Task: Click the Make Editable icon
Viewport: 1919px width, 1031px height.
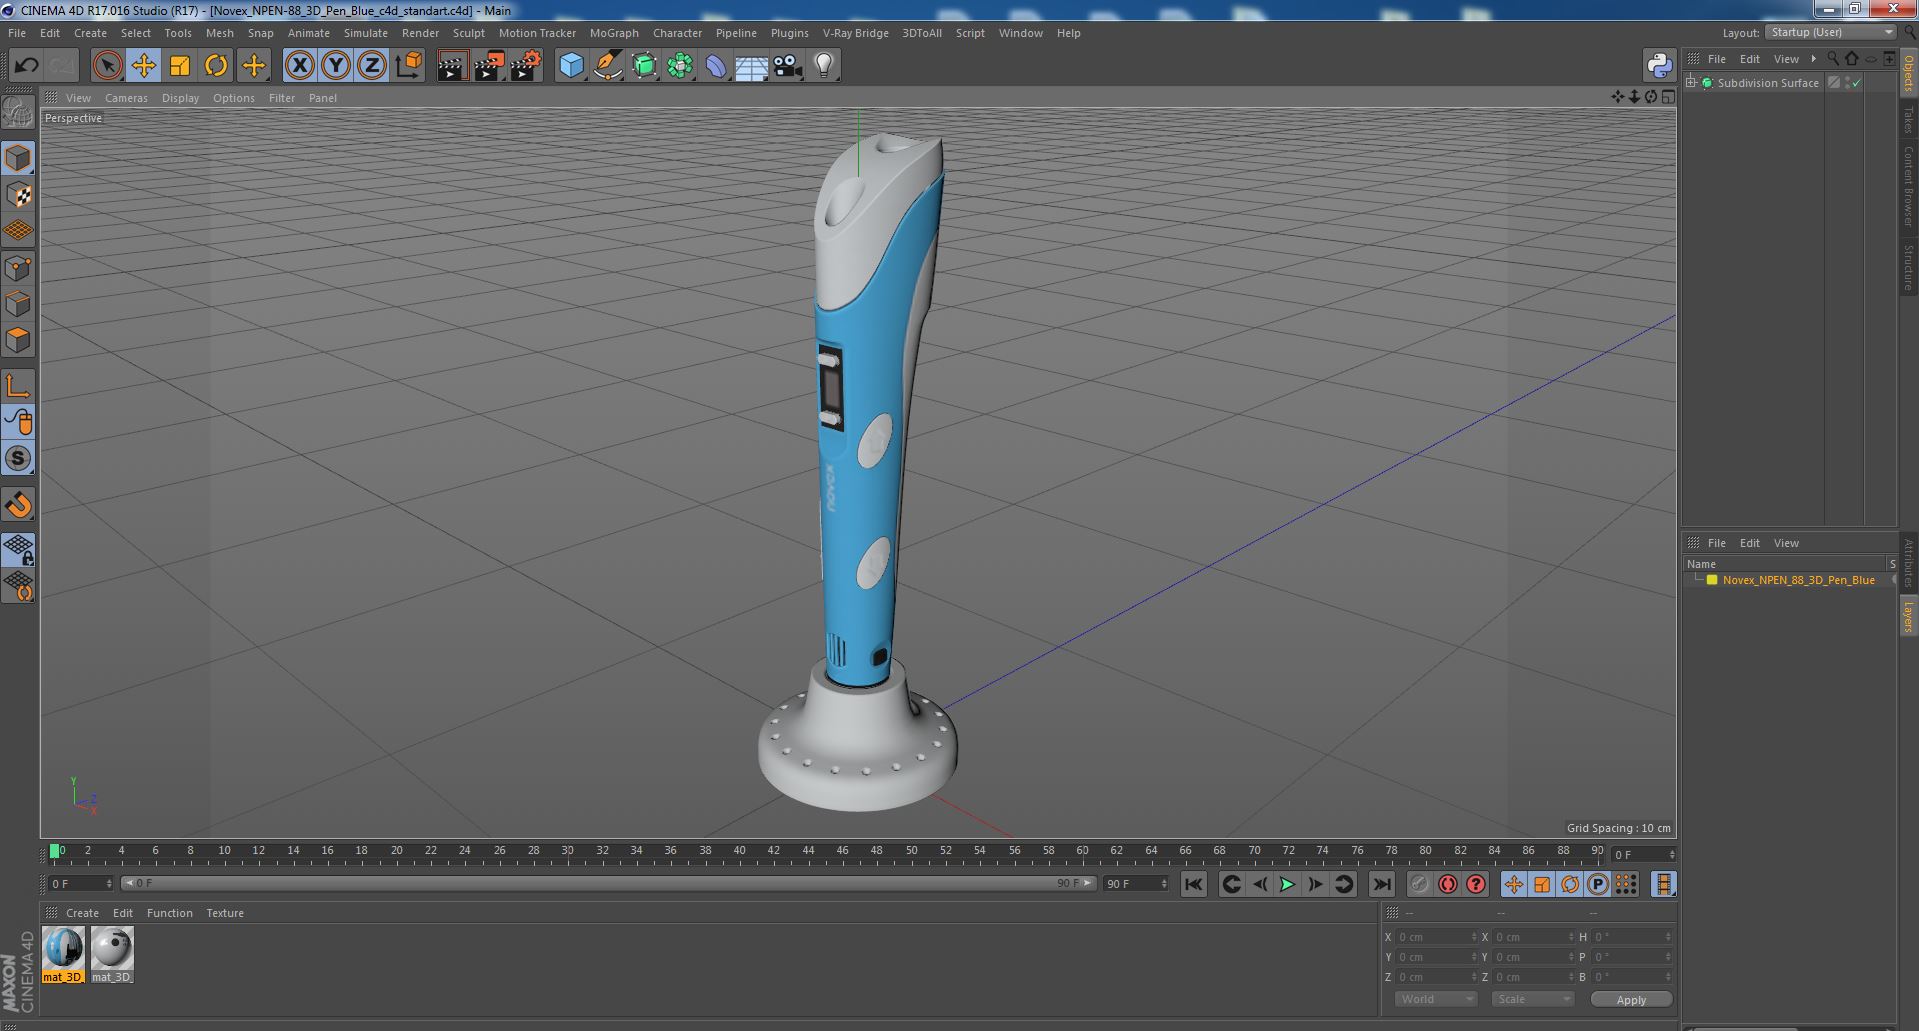Action: [18, 112]
